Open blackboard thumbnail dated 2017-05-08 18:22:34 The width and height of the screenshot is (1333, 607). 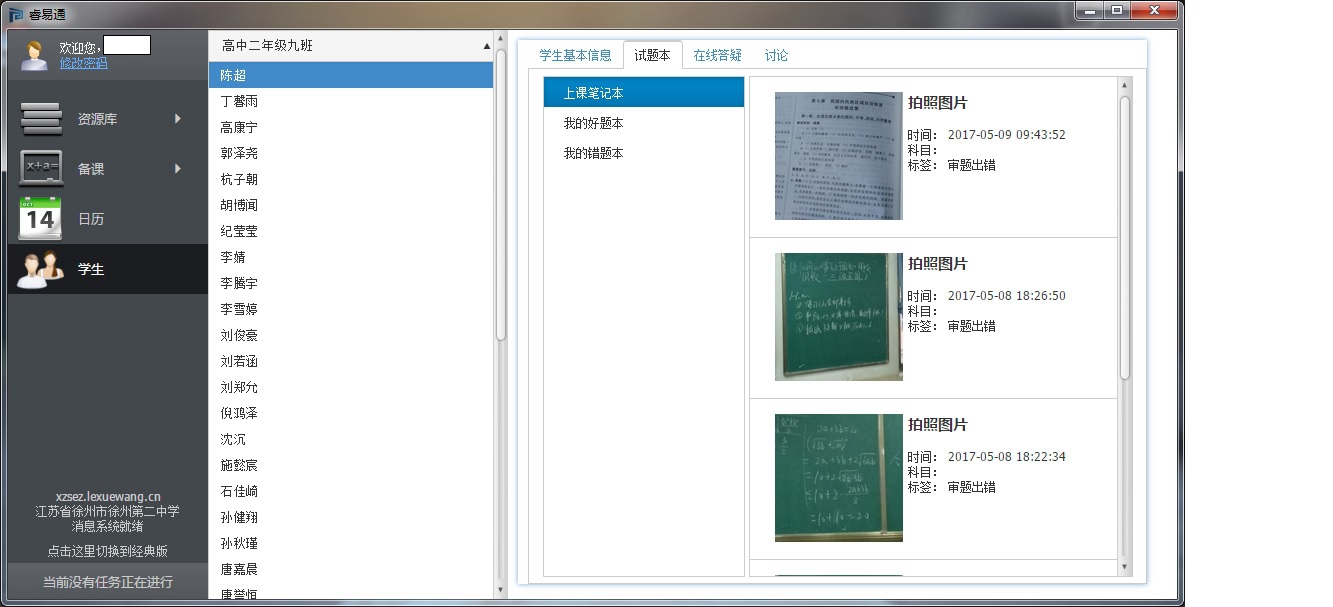839,478
